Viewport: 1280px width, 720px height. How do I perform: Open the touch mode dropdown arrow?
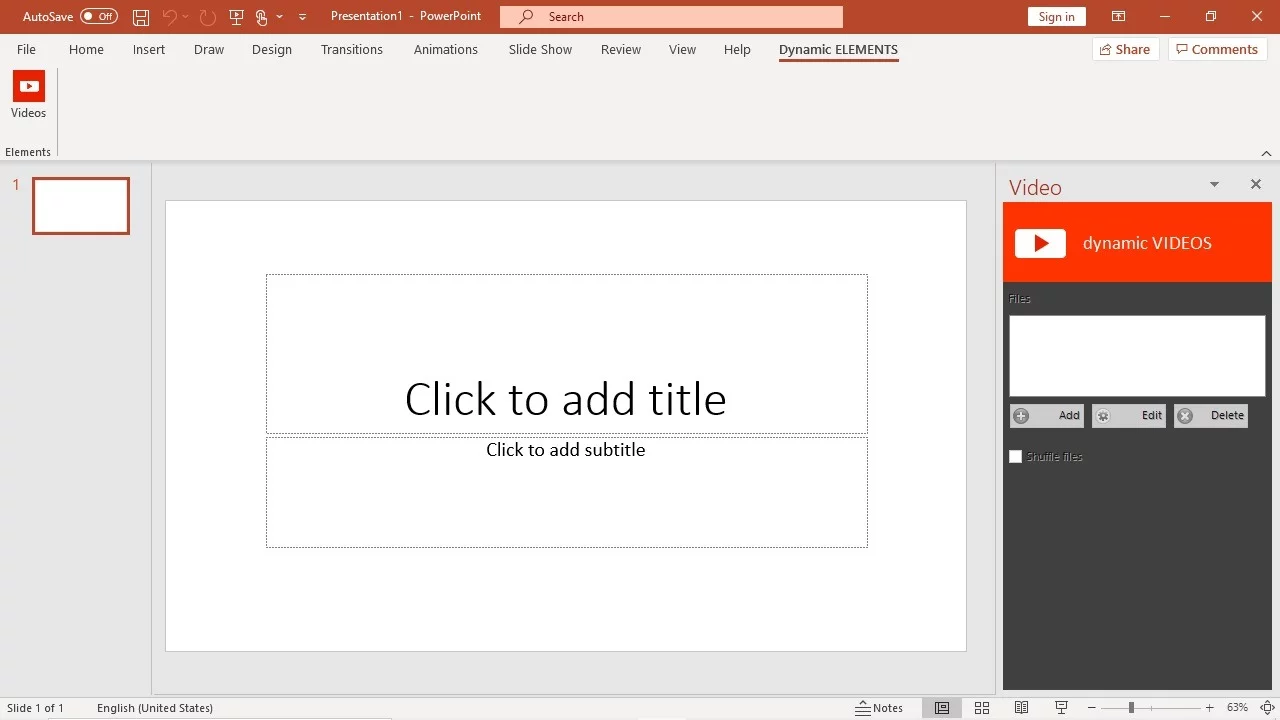click(x=279, y=17)
